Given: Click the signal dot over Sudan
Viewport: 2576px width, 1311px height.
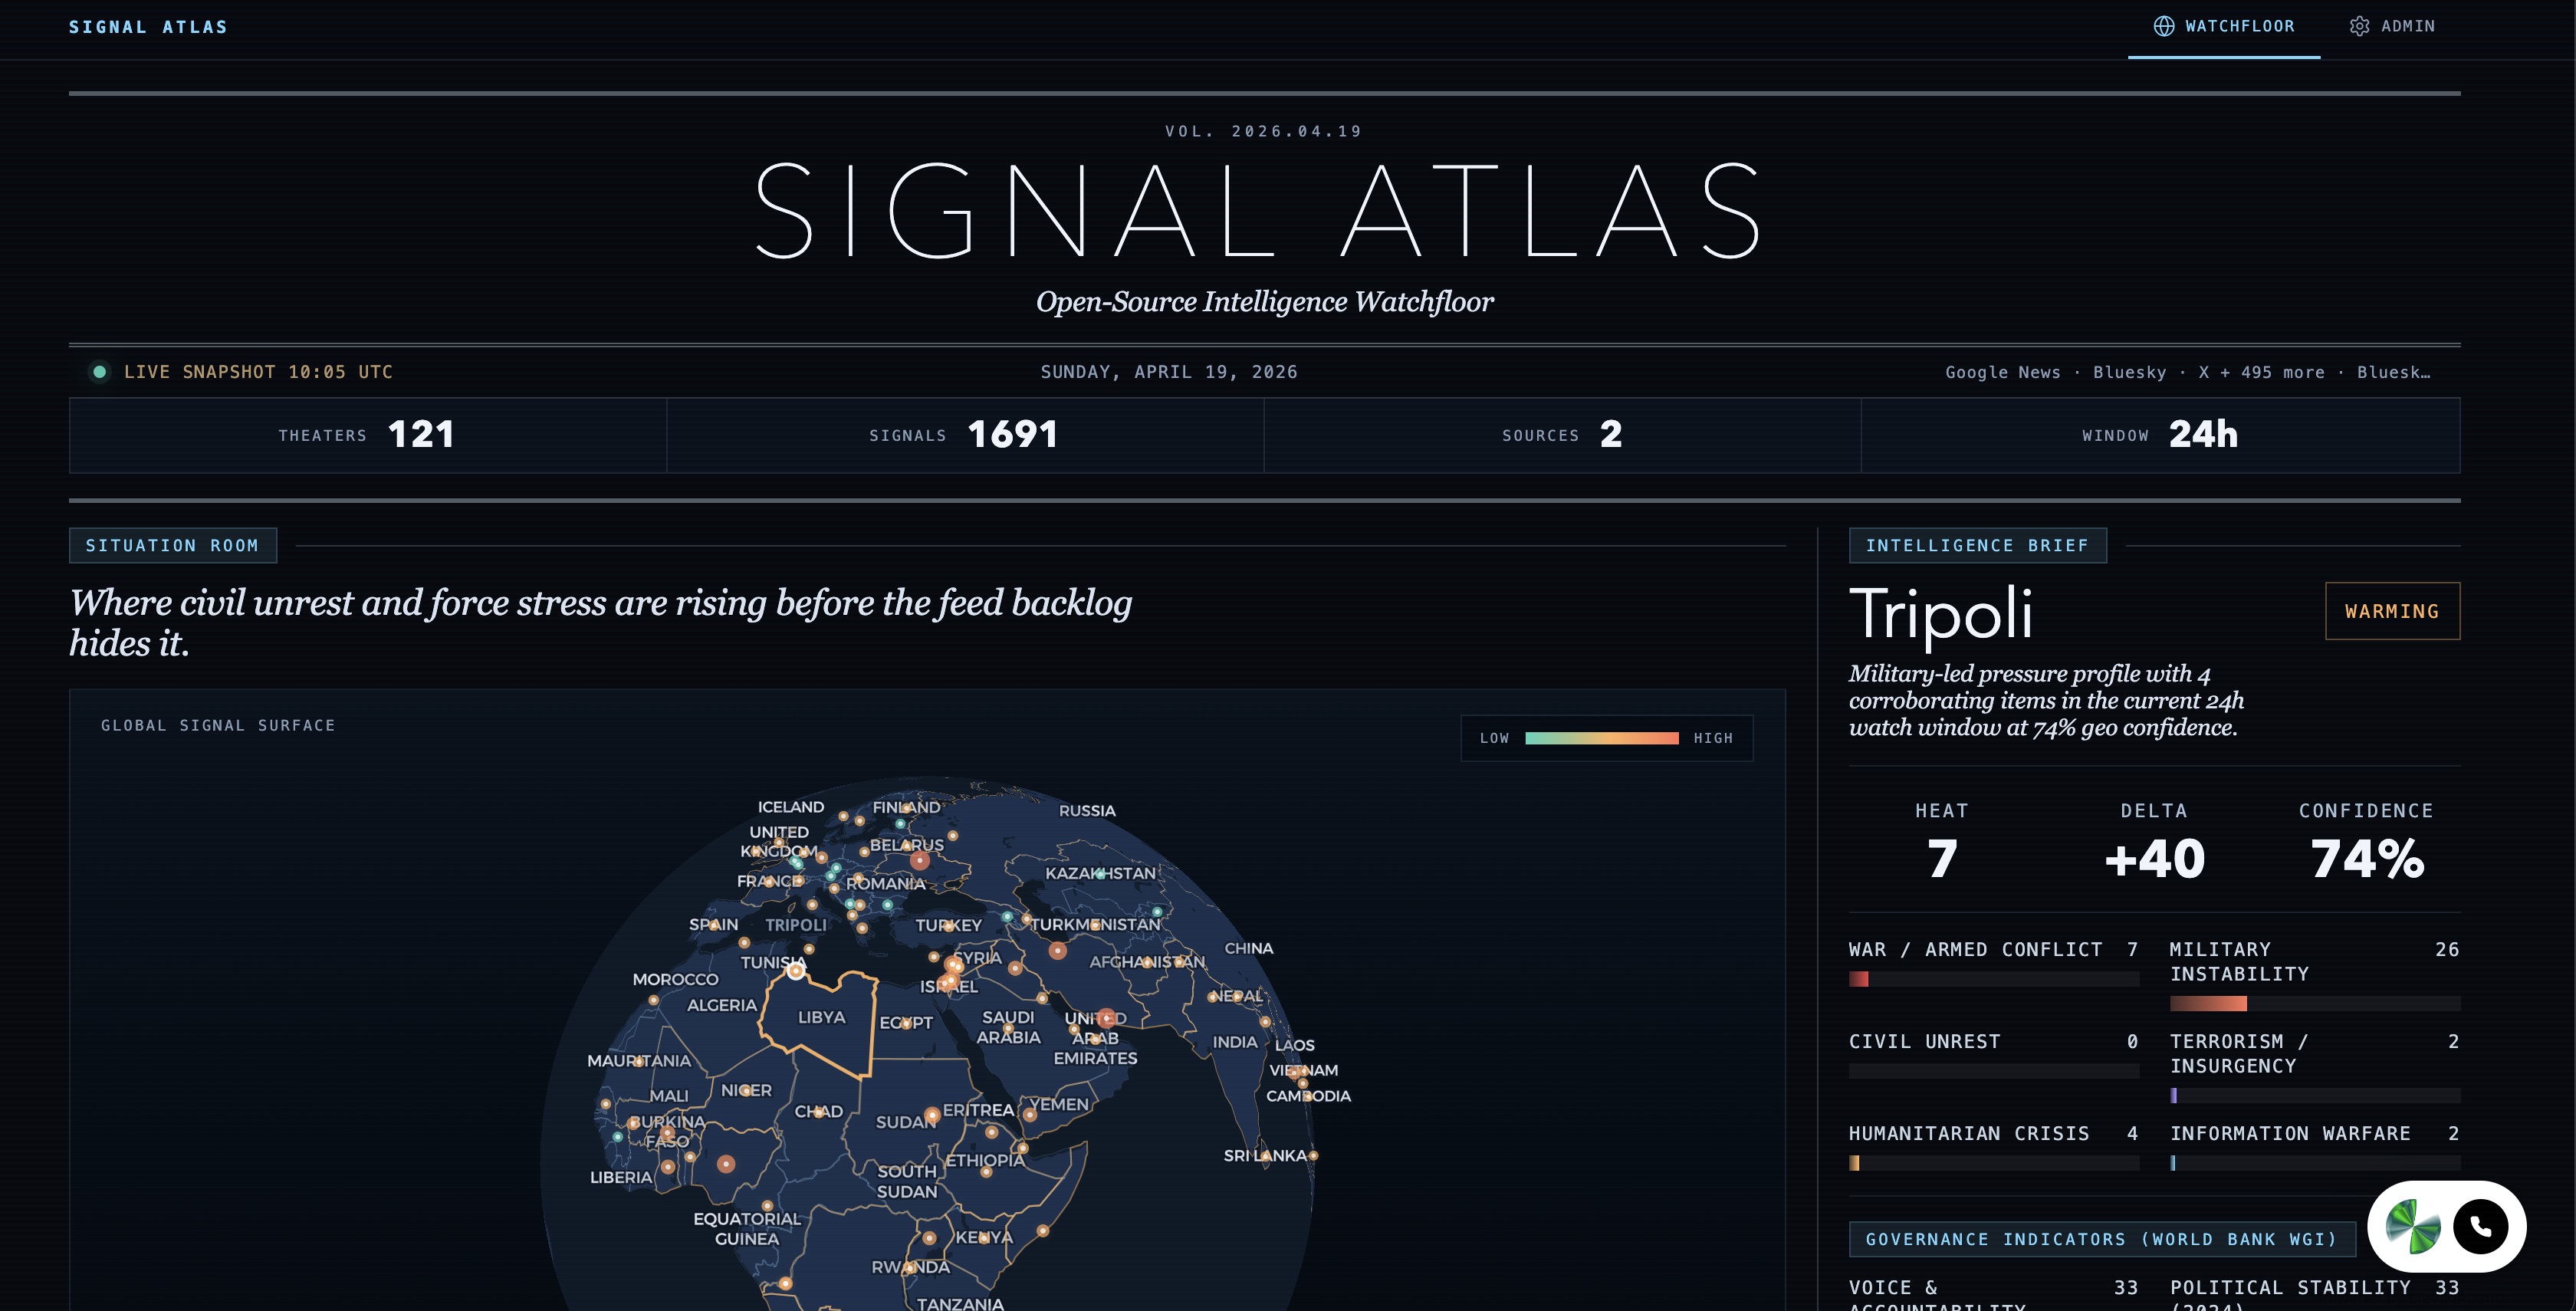Looking at the screenshot, I should [932, 1114].
